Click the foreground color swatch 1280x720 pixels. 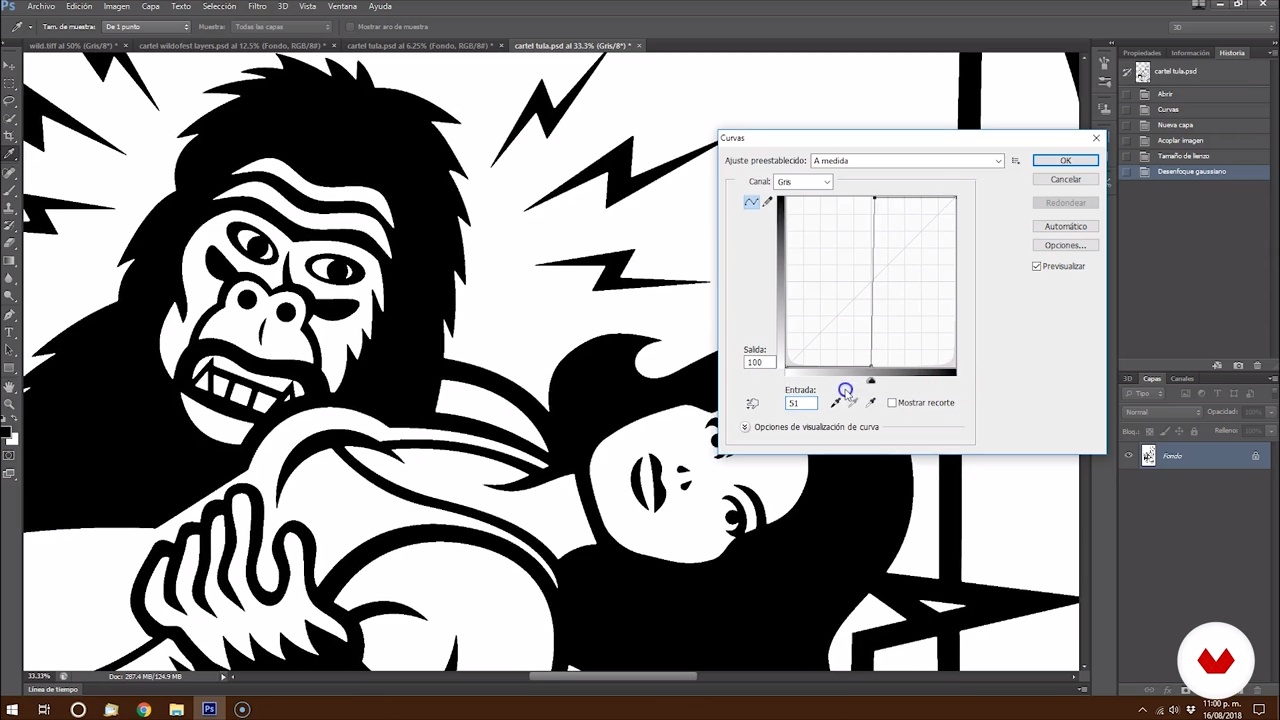pyautogui.click(x=6, y=432)
